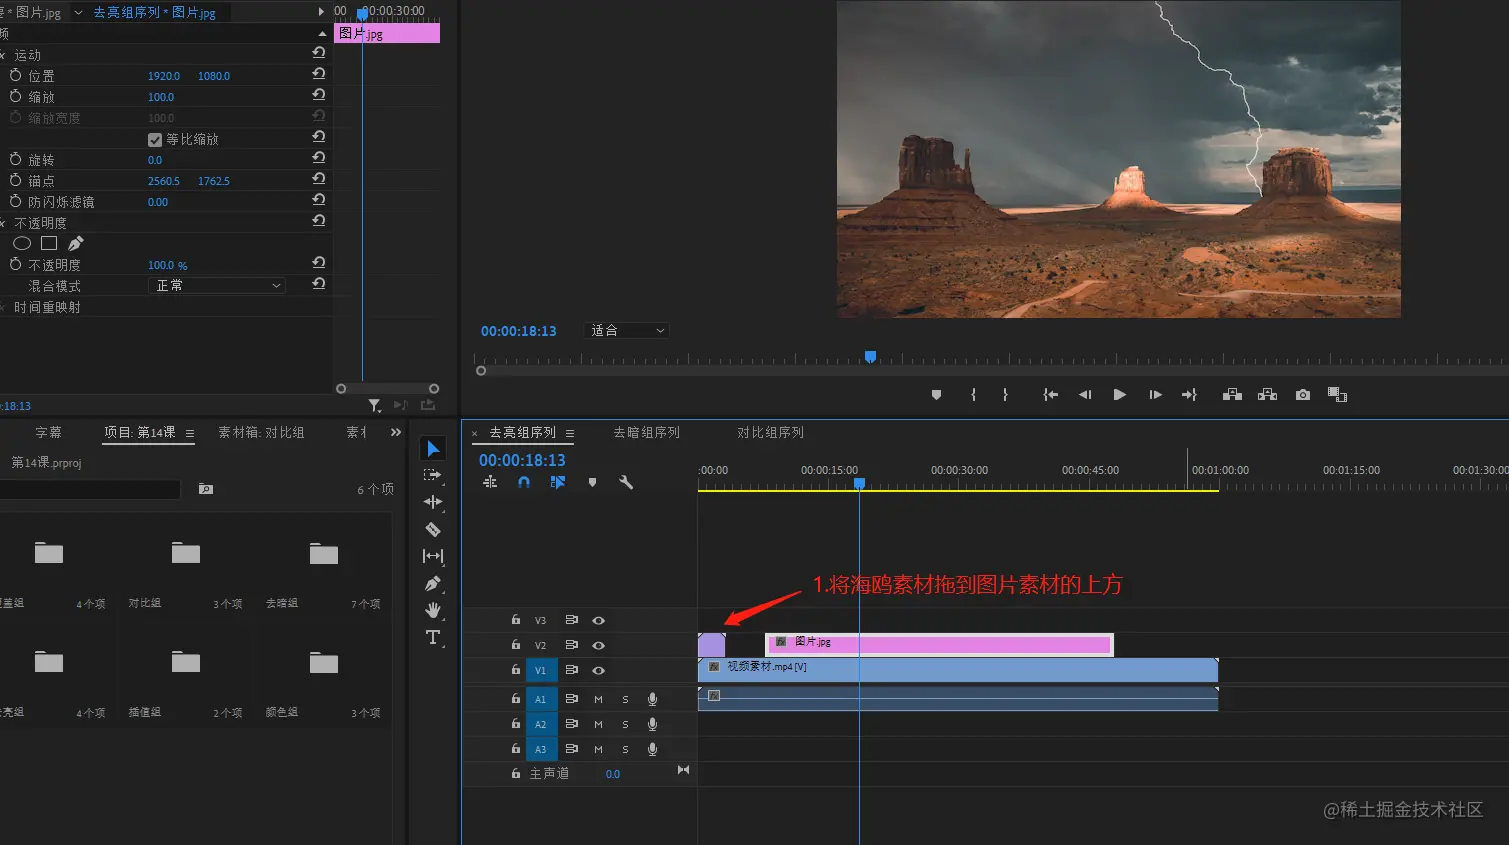The image size is (1509, 845).
Task: Click the Play button in Program monitor
Action: [x=1119, y=395]
